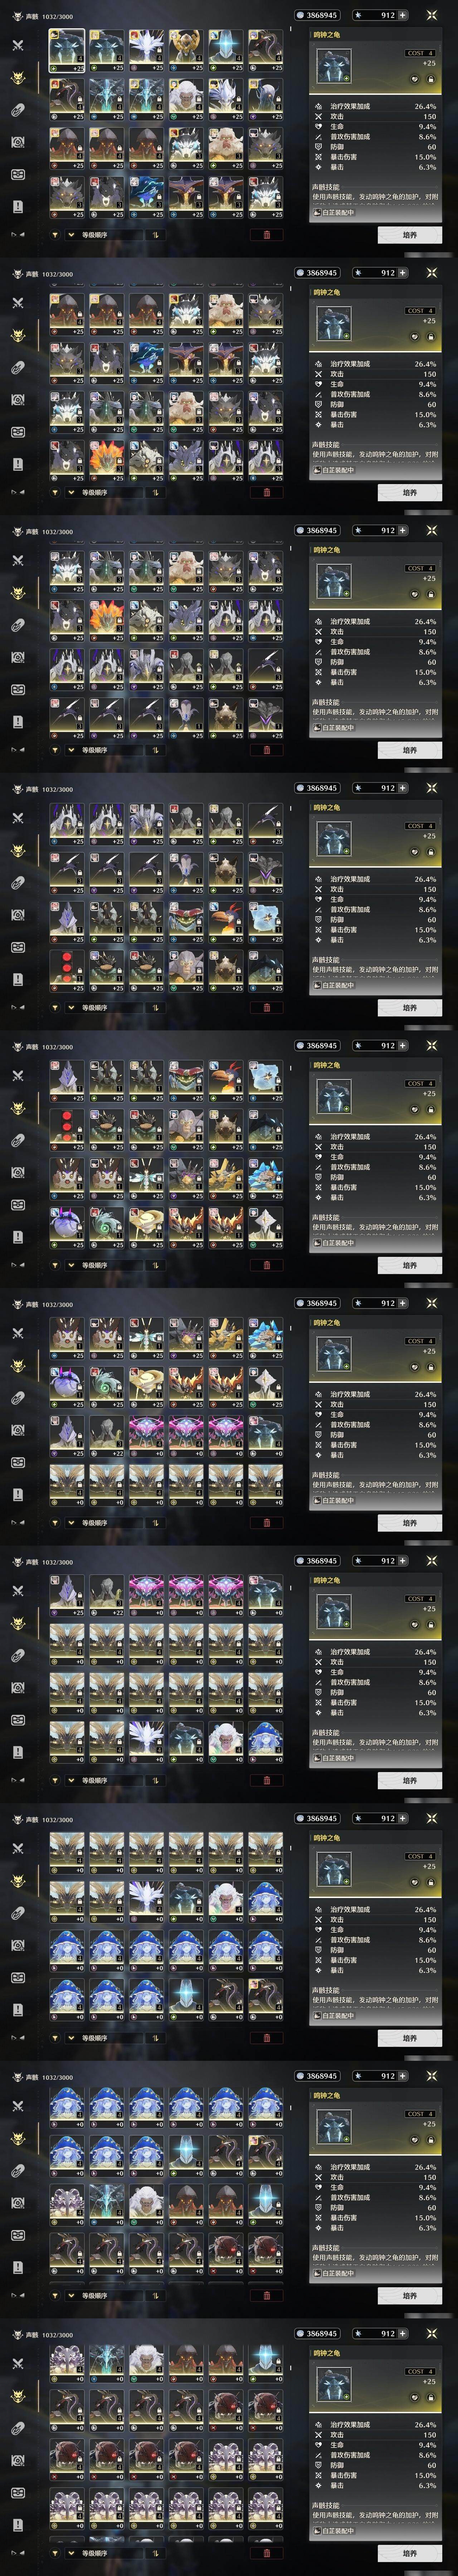Click 培养 button in the topmost panel
The width and height of the screenshot is (458, 2576).
(409, 235)
